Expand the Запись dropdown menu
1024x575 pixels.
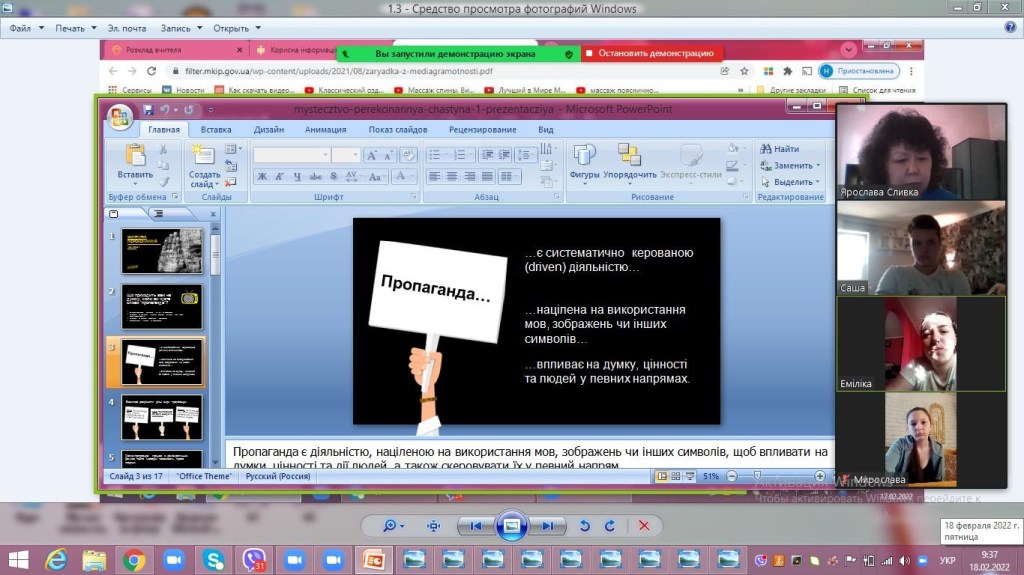click(182, 28)
